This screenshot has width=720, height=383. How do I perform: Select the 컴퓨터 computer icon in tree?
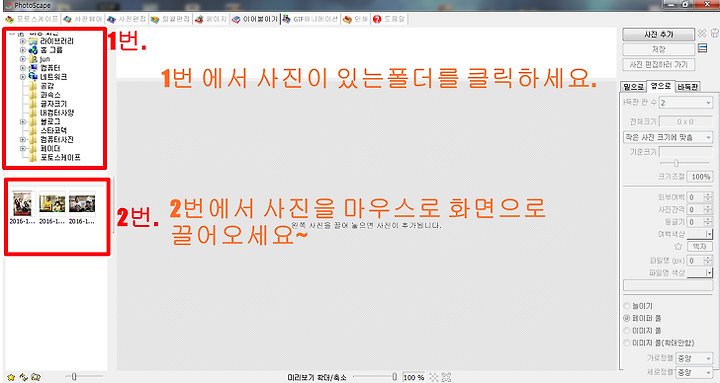click(33, 68)
